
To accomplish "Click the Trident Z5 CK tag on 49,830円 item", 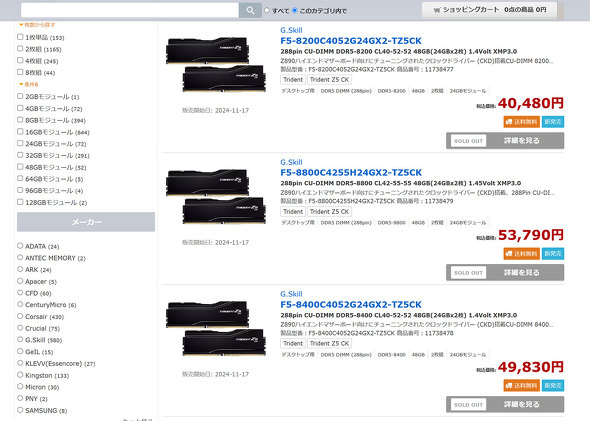I will (329, 343).
